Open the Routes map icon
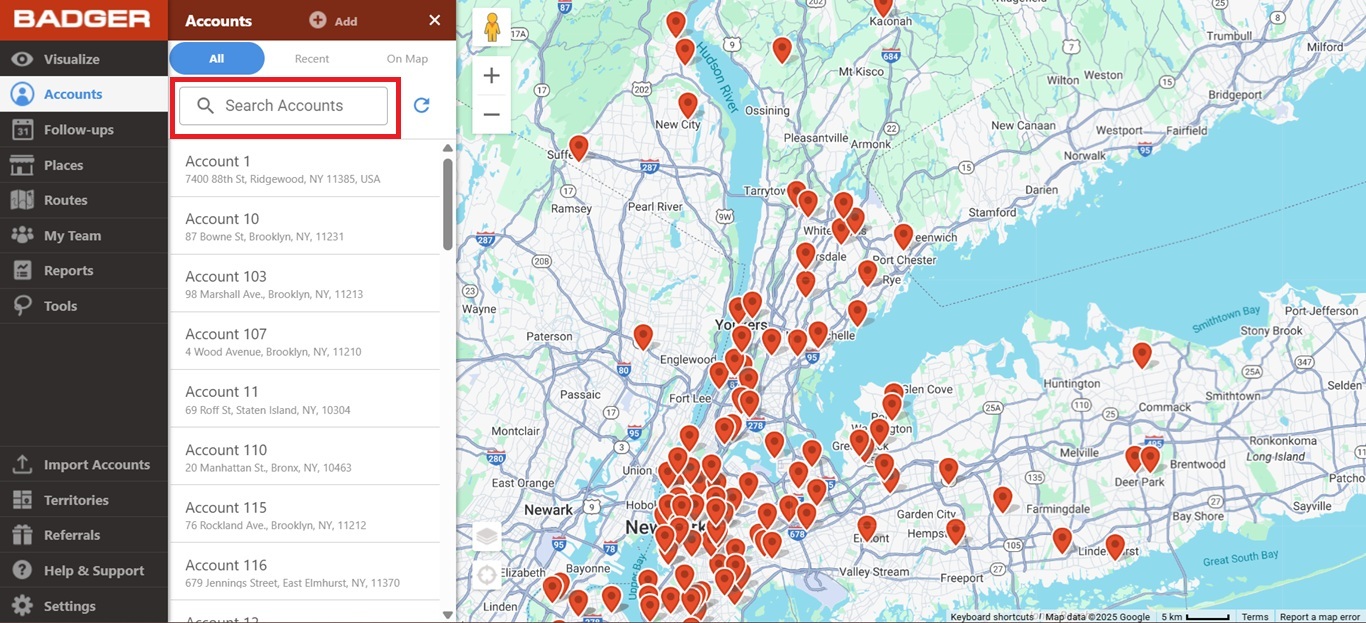 [22, 200]
